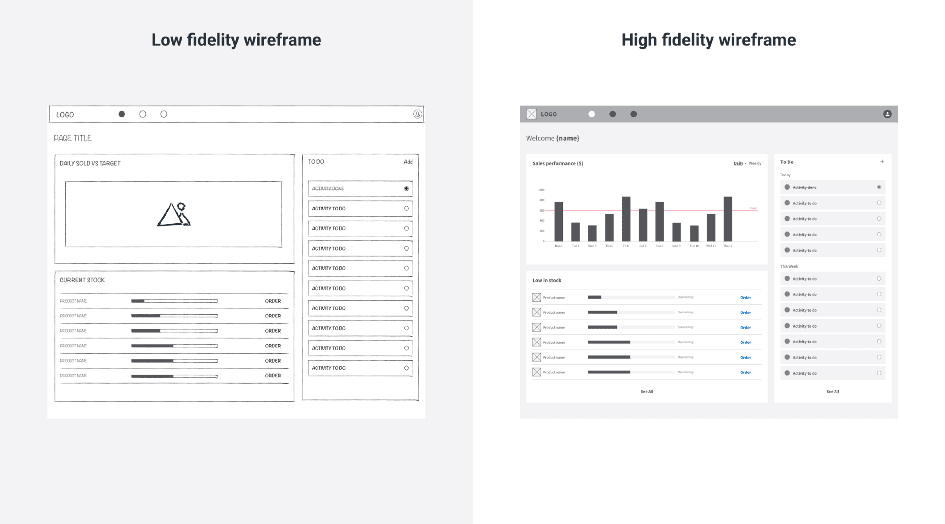
Task: Toggle the Activity Done radio in low fidelity list
Action: point(406,188)
